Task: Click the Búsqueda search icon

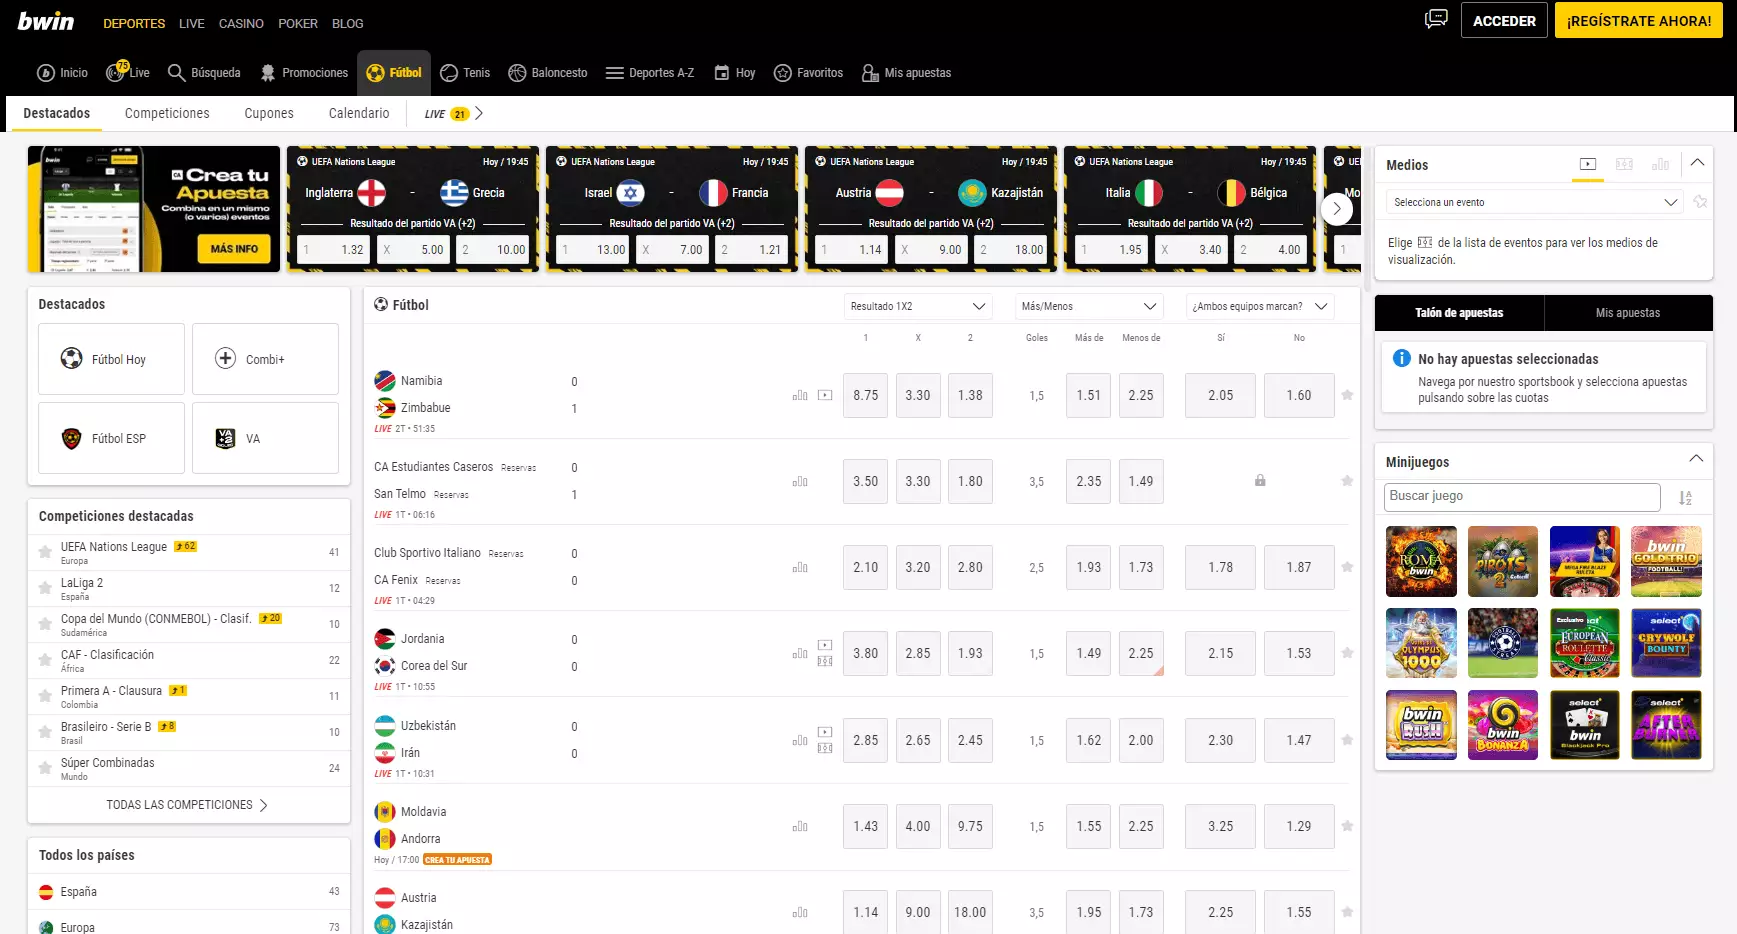Action: coord(177,73)
